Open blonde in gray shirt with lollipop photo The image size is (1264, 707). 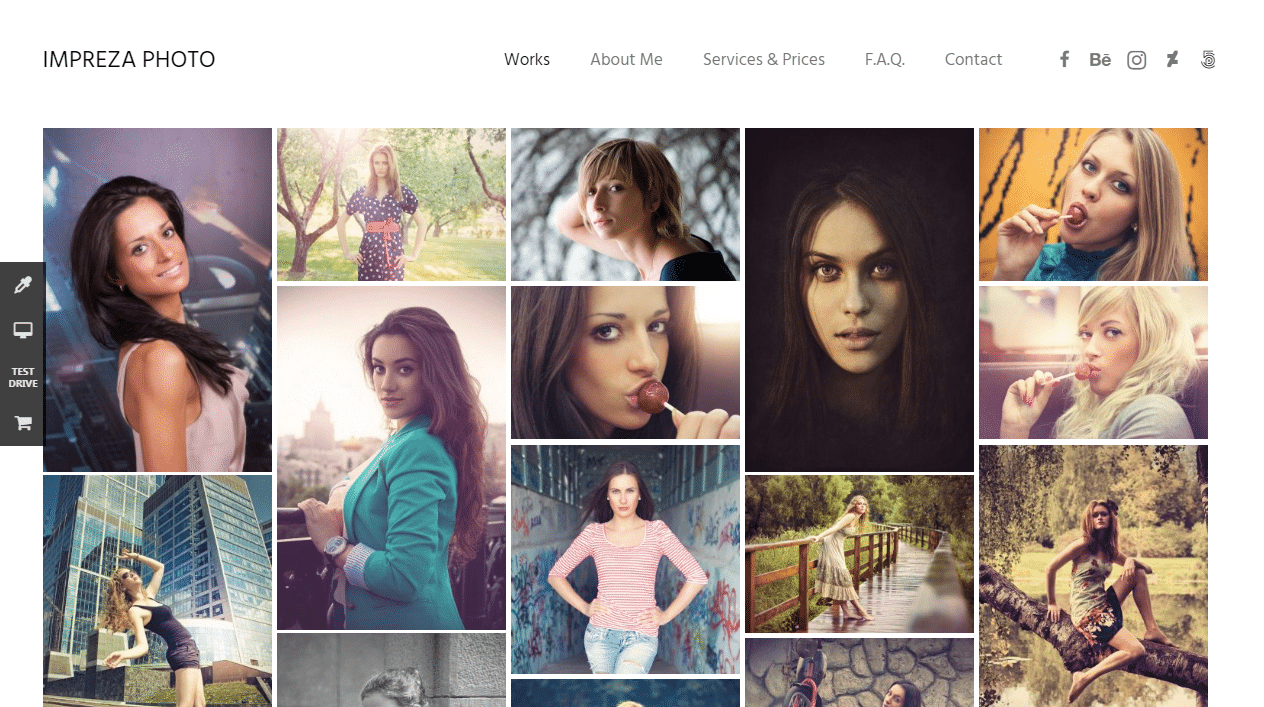(1093, 362)
